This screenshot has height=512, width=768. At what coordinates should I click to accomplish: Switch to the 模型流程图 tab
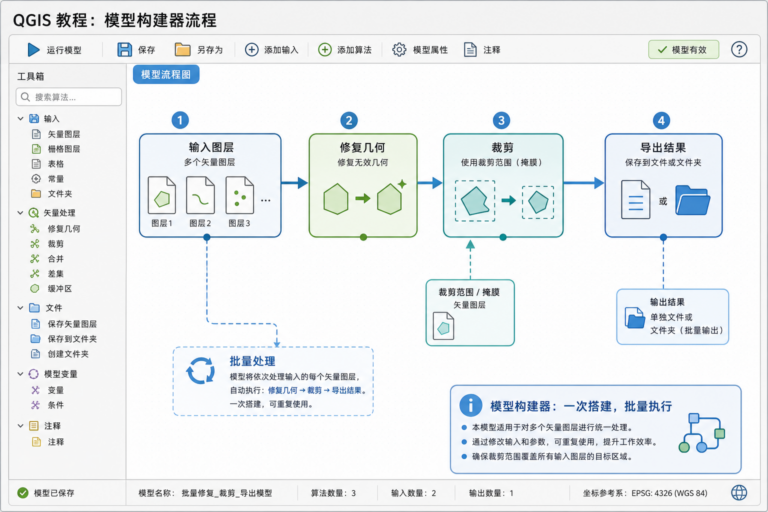click(x=166, y=74)
